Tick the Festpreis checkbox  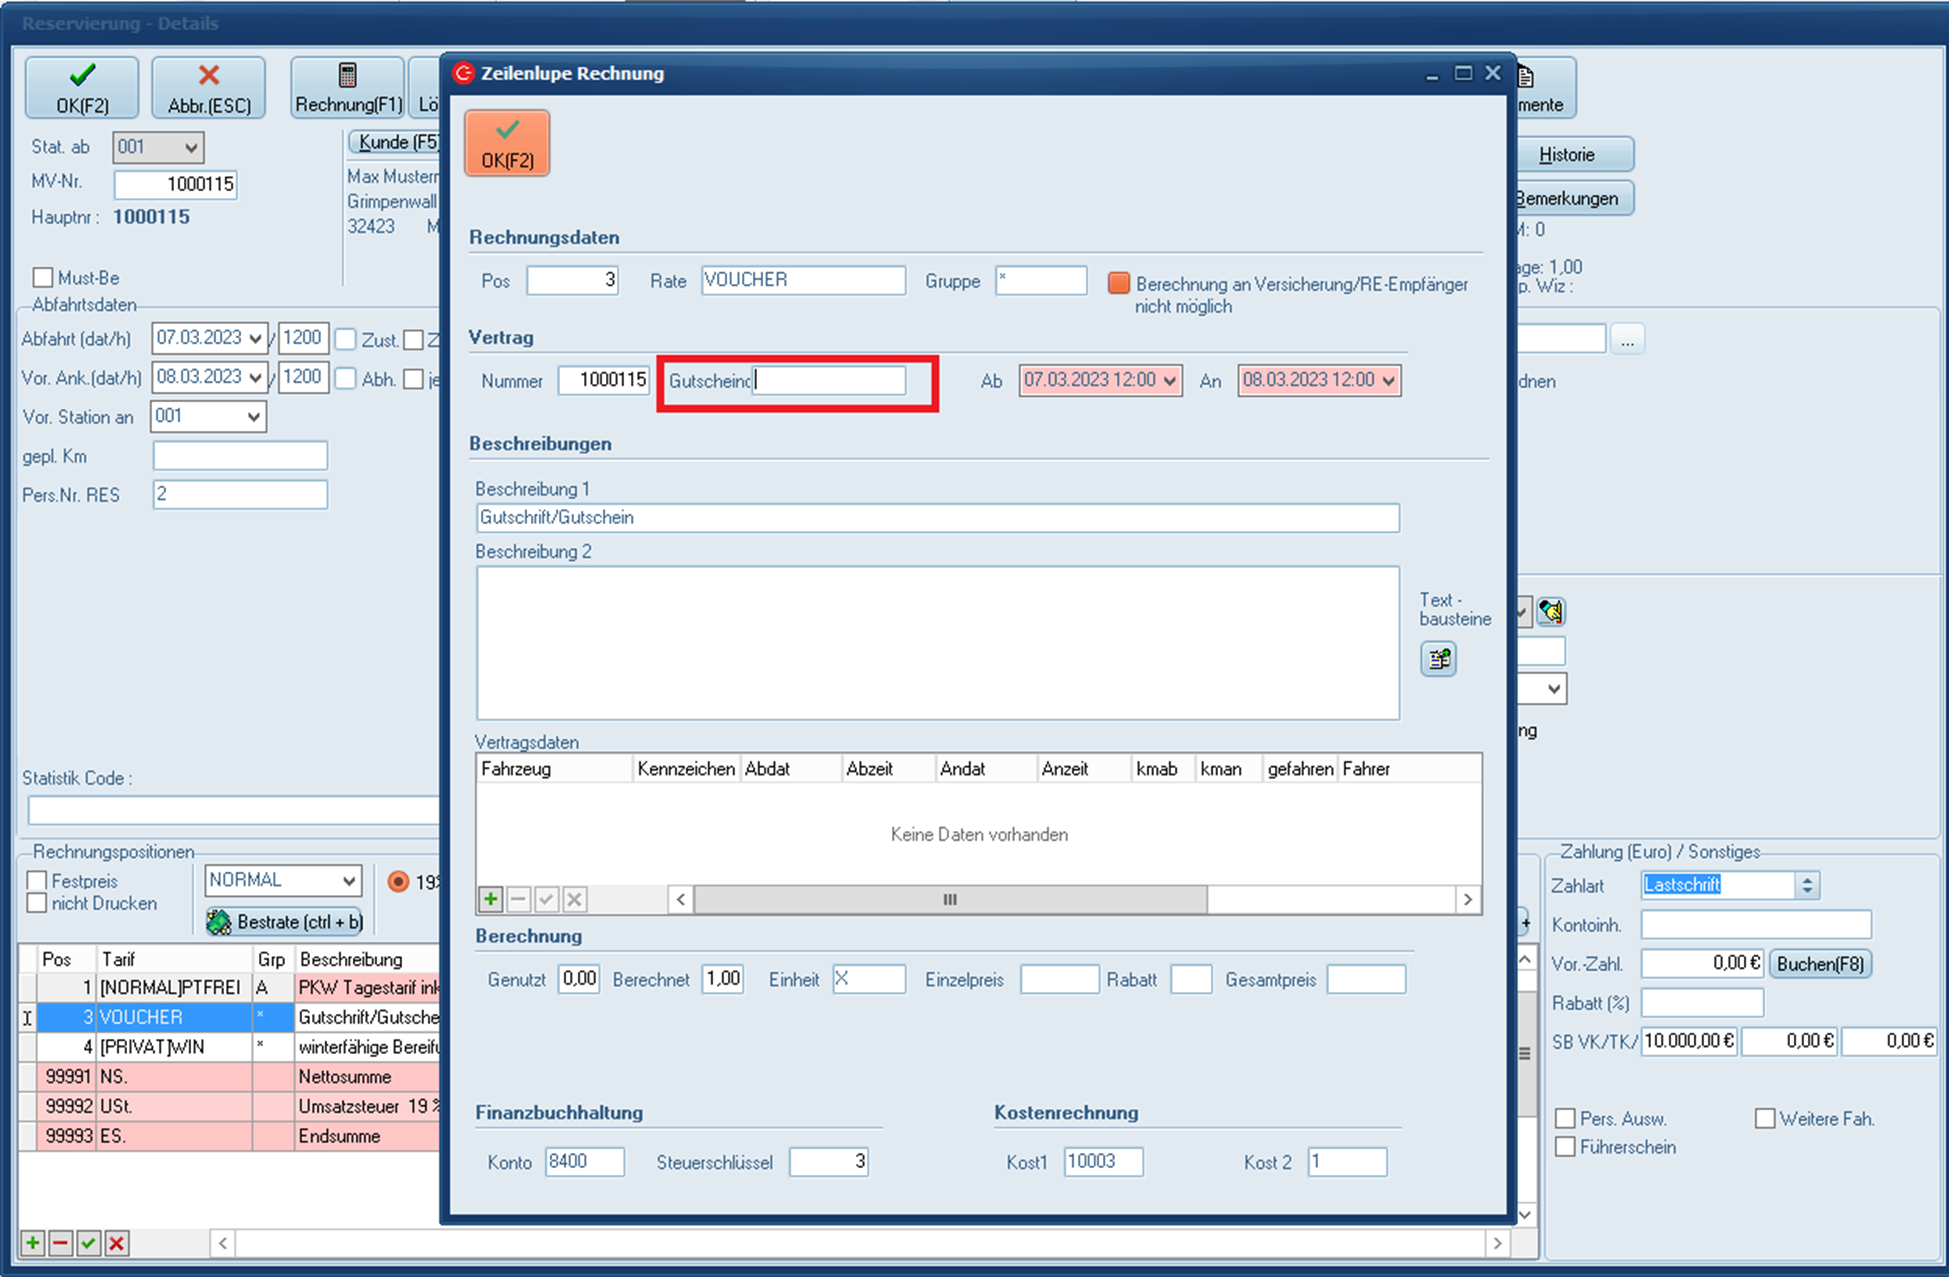[x=38, y=881]
